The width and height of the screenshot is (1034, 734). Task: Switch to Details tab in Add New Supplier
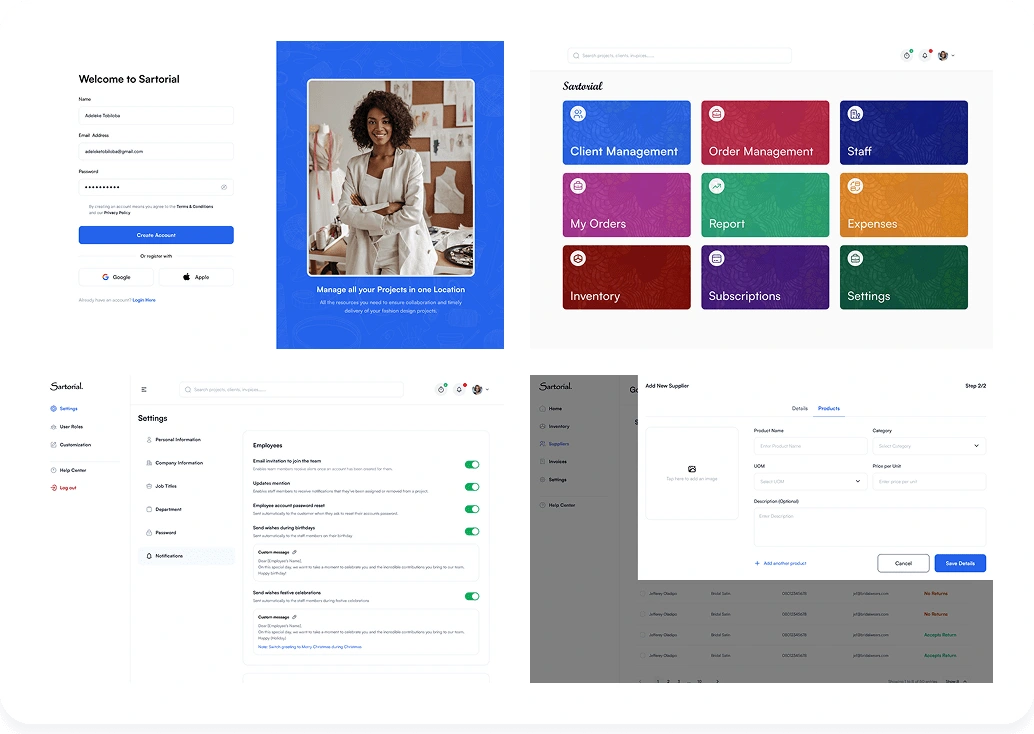click(x=799, y=408)
